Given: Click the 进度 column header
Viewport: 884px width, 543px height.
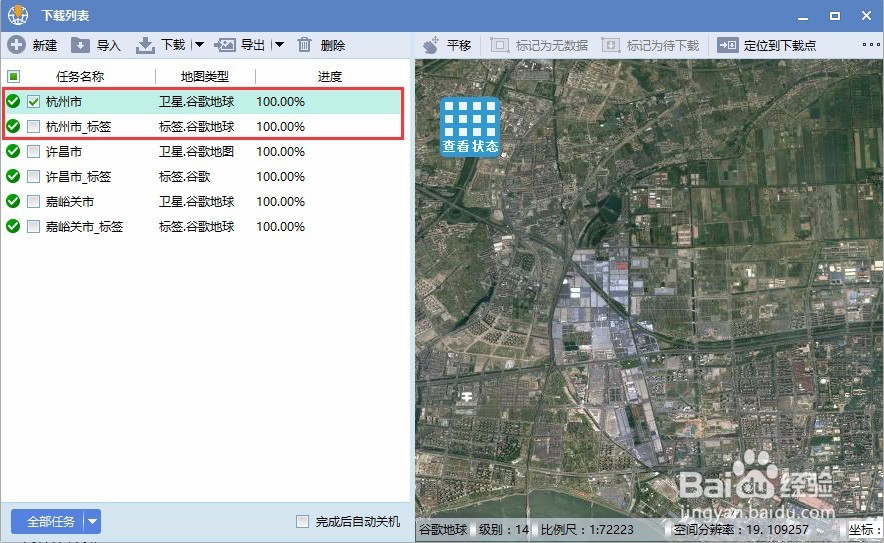Looking at the screenshot, I should [330, 76].
